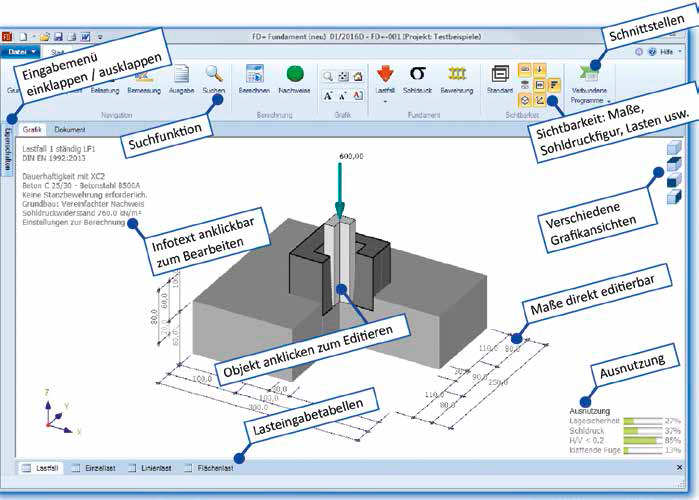Expand the Verbundene Programme dropdown arrow
Image resolution: width=699 pixels, height=500 pixels.
(x=609, y=101)
